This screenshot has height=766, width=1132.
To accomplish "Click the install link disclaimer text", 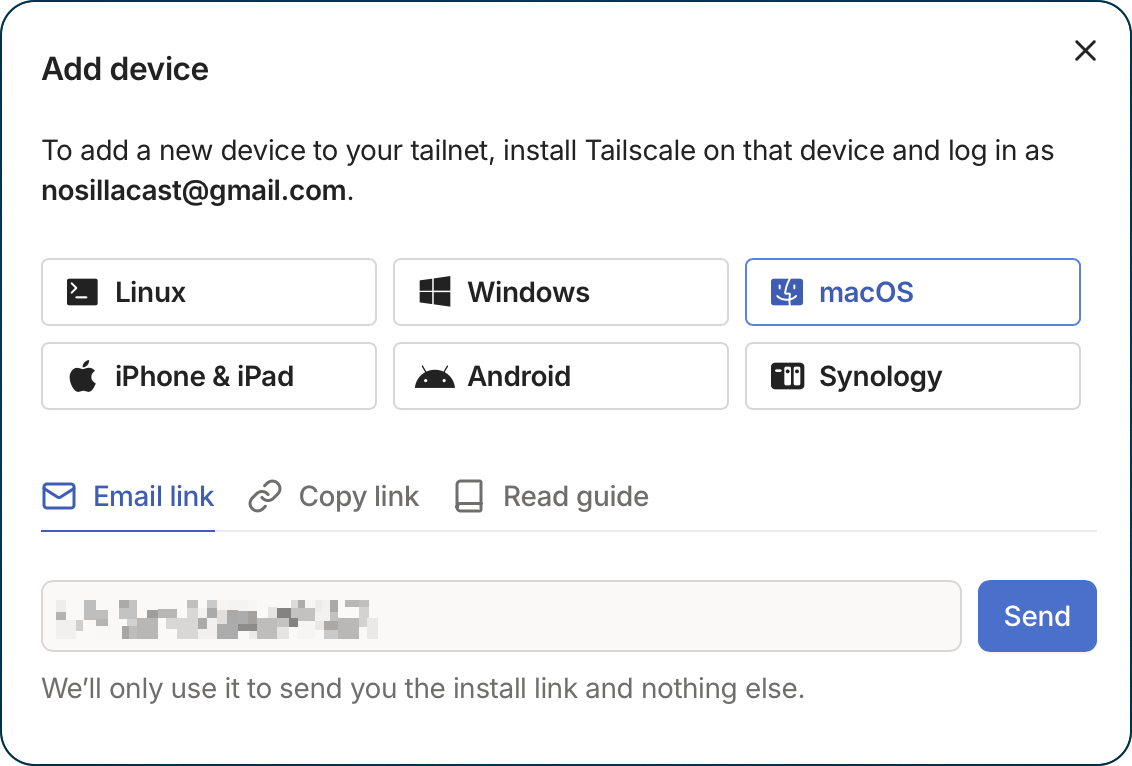I will pyautogui.click(x=423, y=688).
